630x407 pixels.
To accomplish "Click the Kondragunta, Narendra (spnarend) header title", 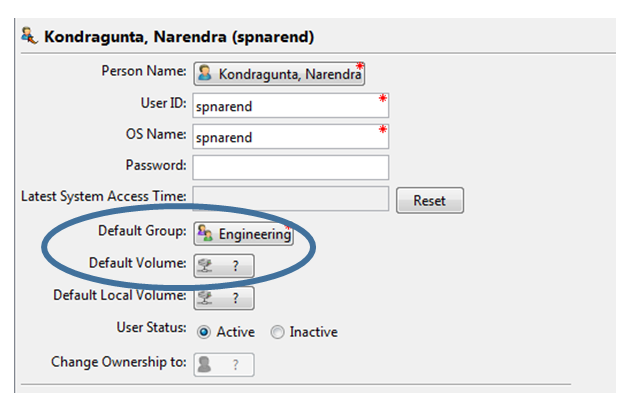I will coord(179,37).
